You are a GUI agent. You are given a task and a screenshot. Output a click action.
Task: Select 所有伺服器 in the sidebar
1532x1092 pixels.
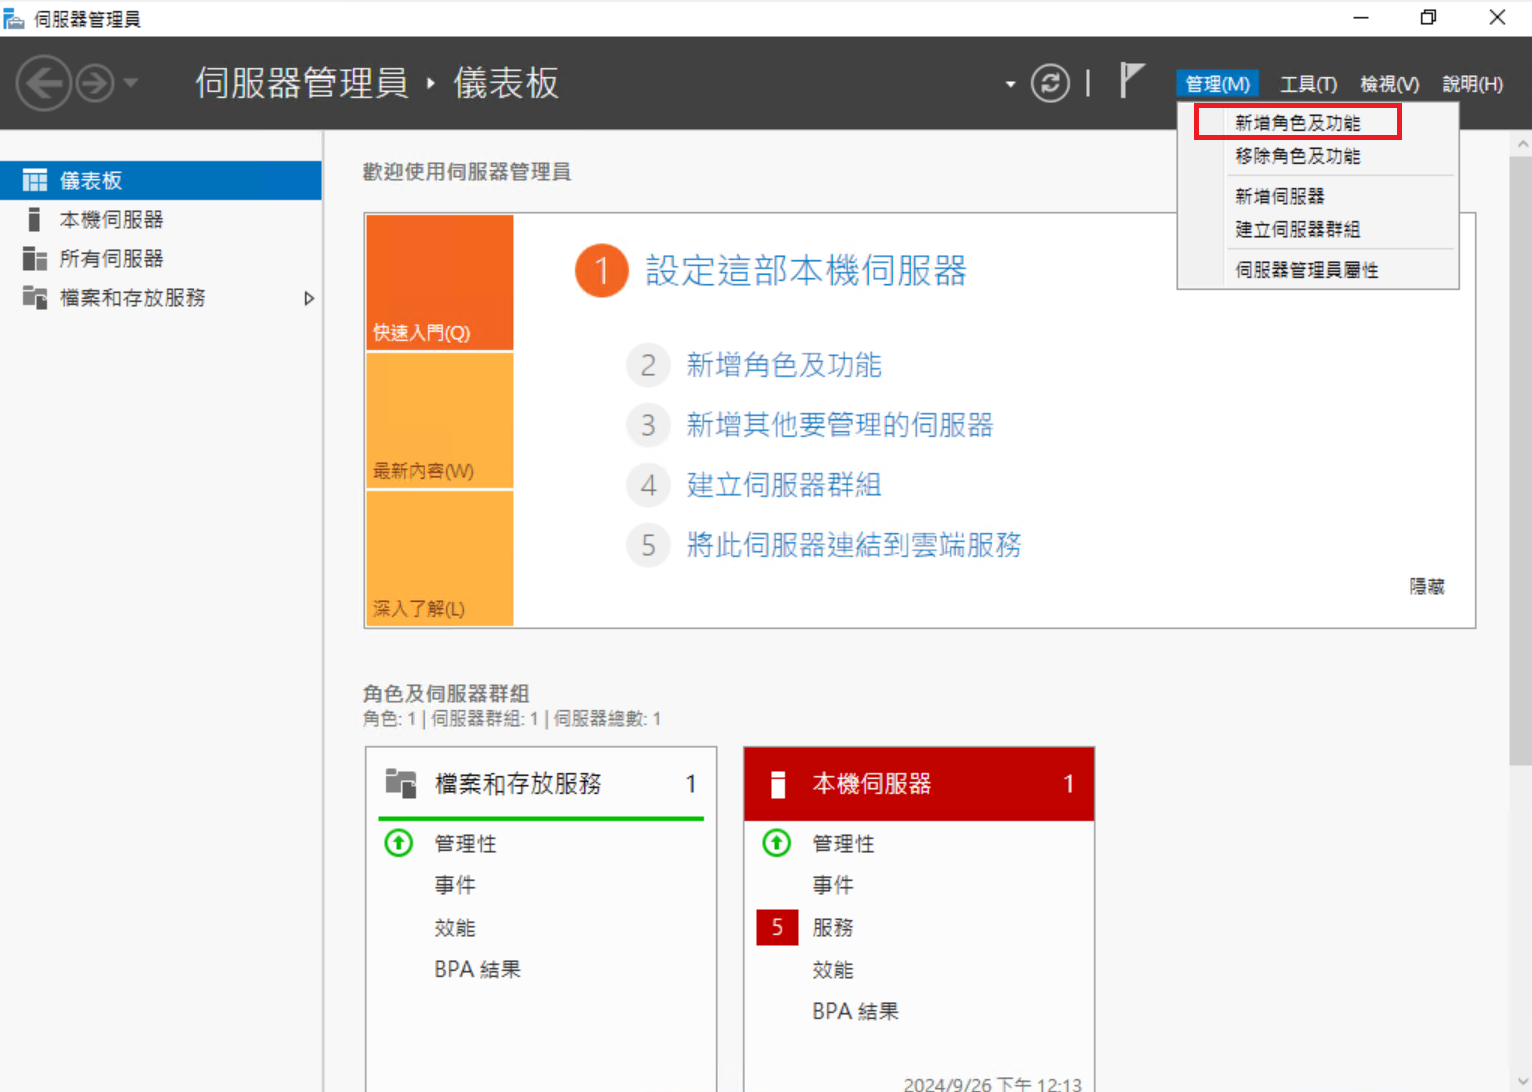pos(160,258)
